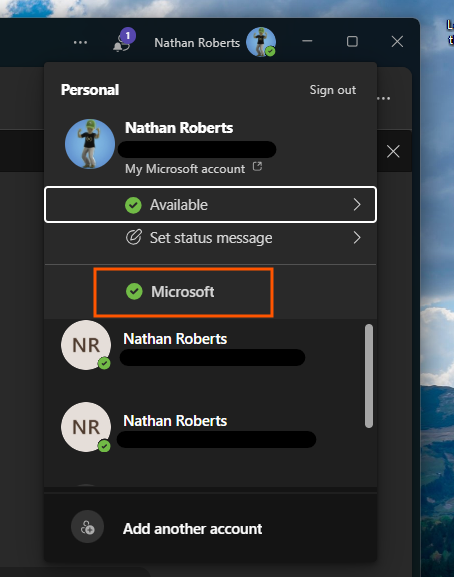Close the Teams window
This screenshot has width=454, height=577.
pos(397,42)
